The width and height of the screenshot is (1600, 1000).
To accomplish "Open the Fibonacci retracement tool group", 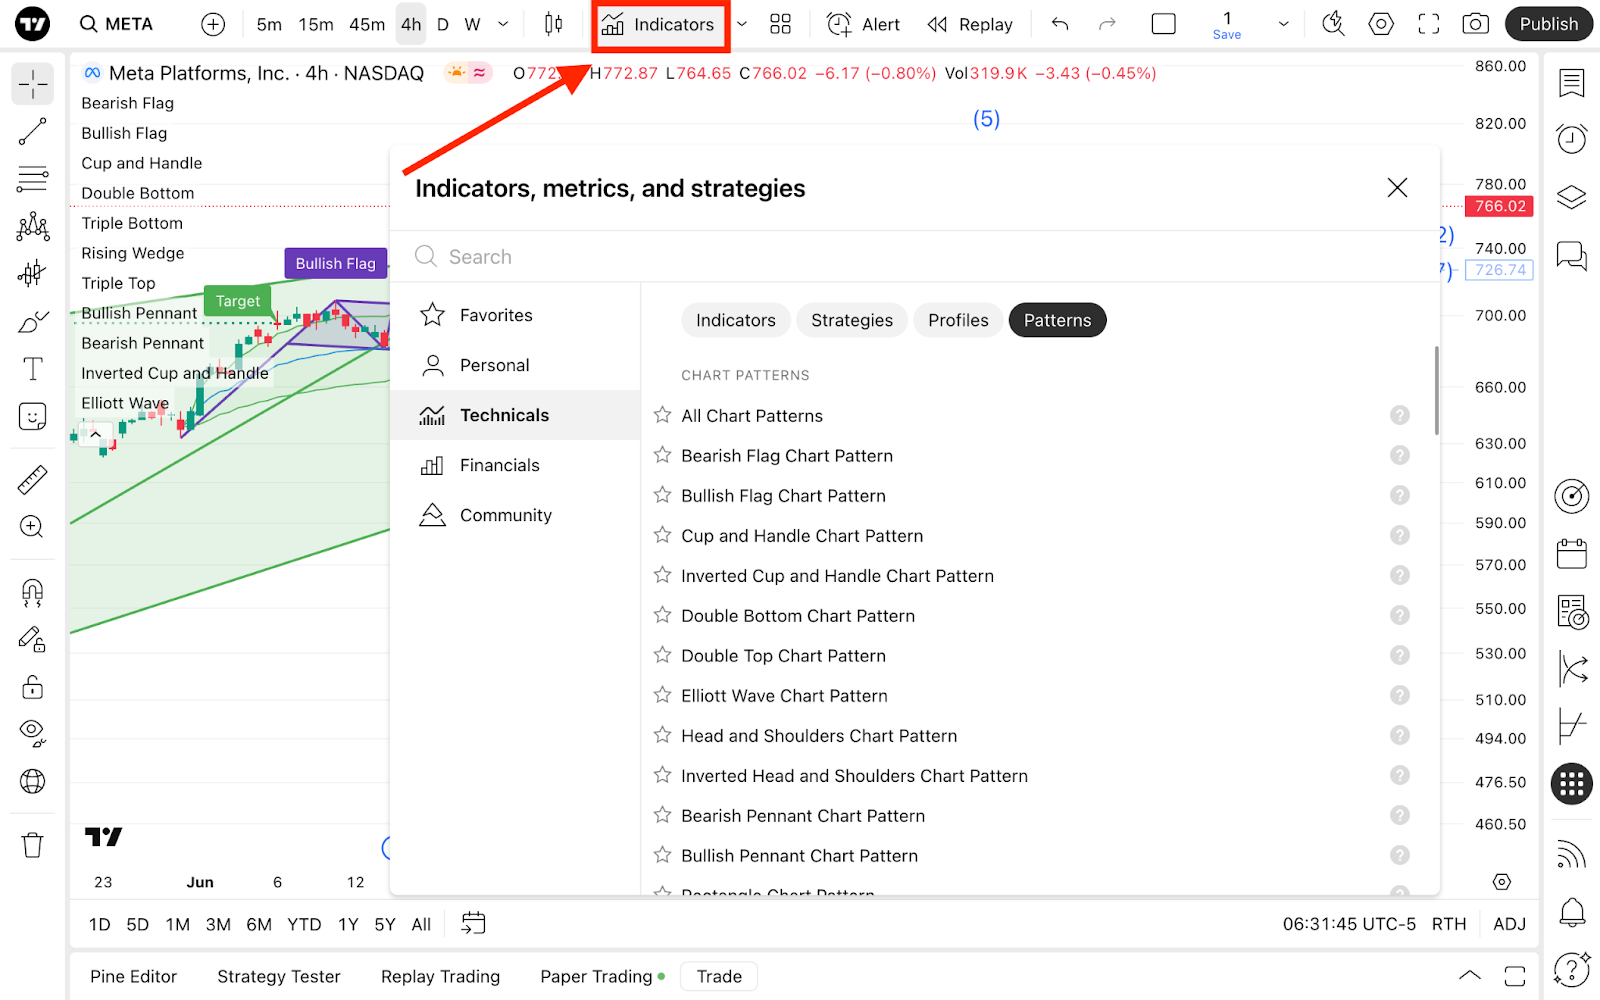I will point(32,179).
